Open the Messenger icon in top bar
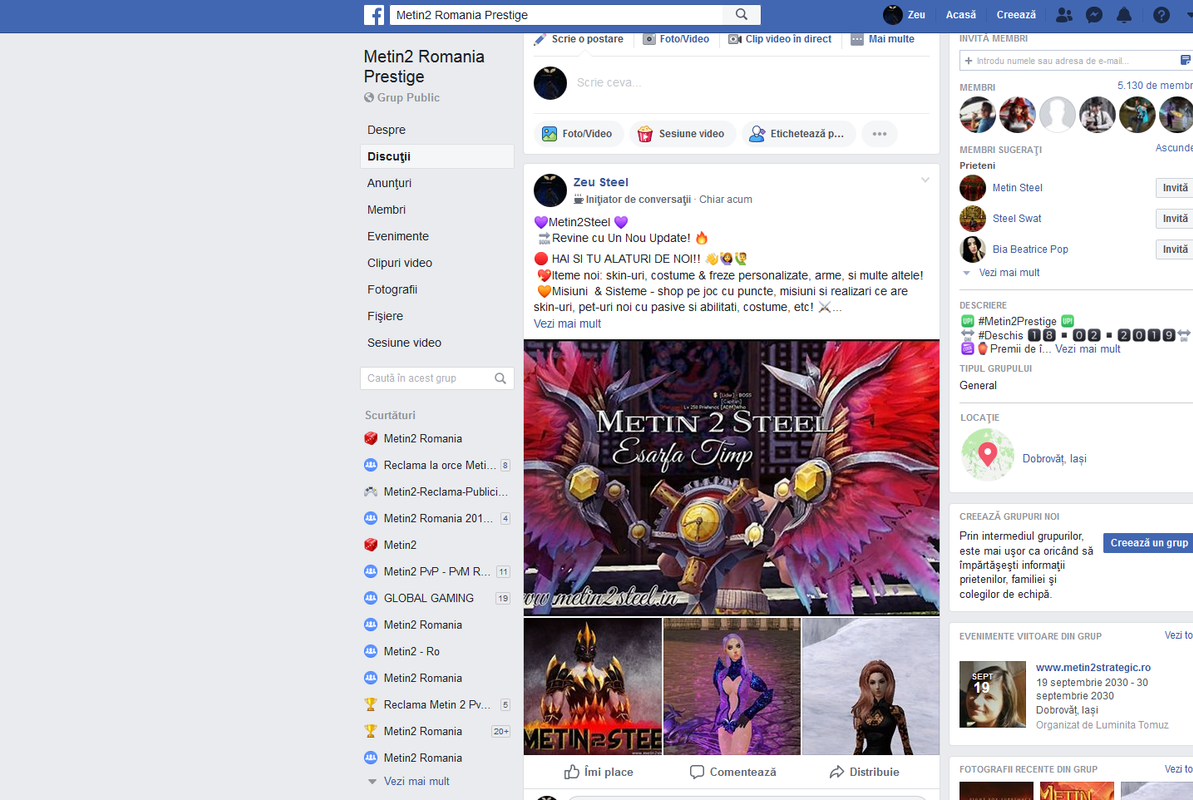This screenshot has width=1193, height=800. 1094,14
